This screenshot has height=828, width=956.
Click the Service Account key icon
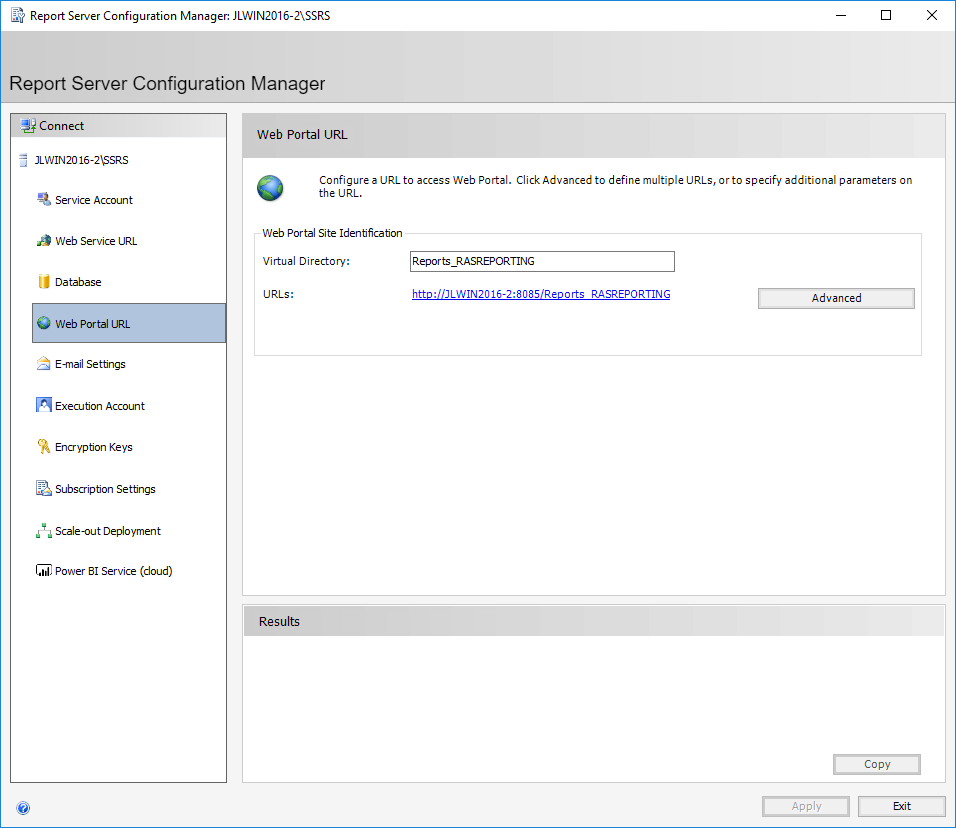[44, 199]
